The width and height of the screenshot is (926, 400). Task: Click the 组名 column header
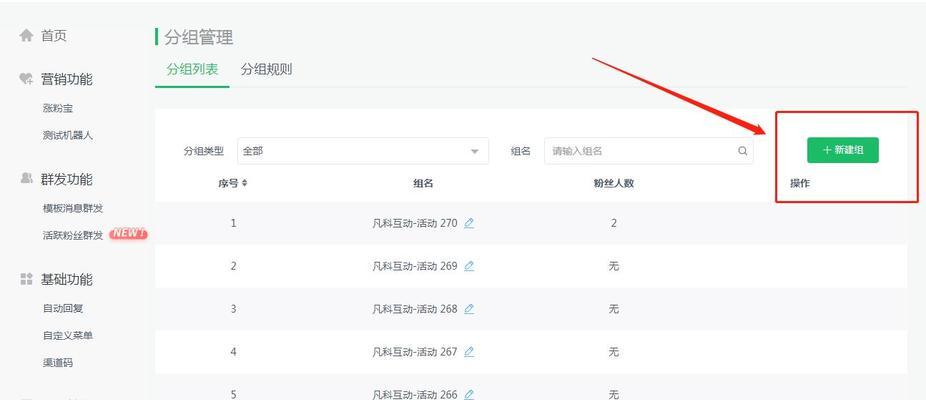(x=423, y=183)
